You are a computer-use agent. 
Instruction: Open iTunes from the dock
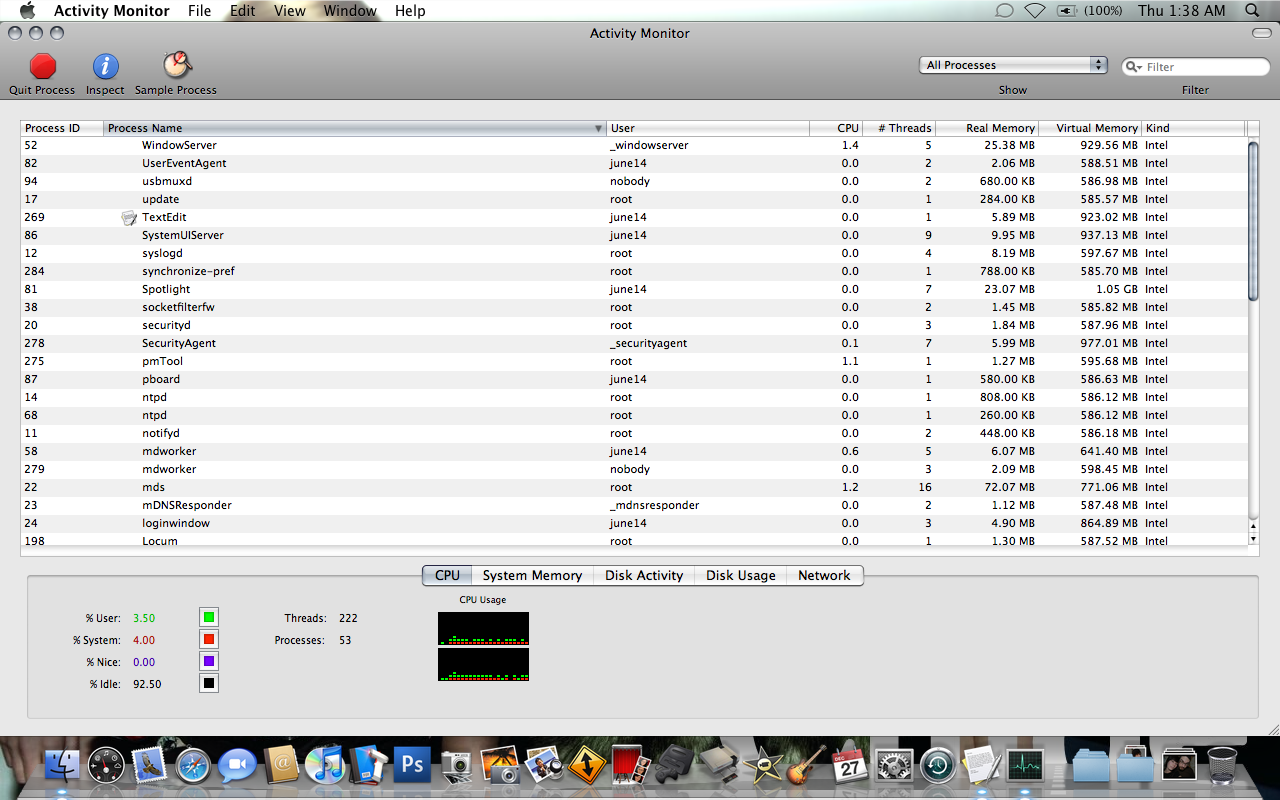324,765
